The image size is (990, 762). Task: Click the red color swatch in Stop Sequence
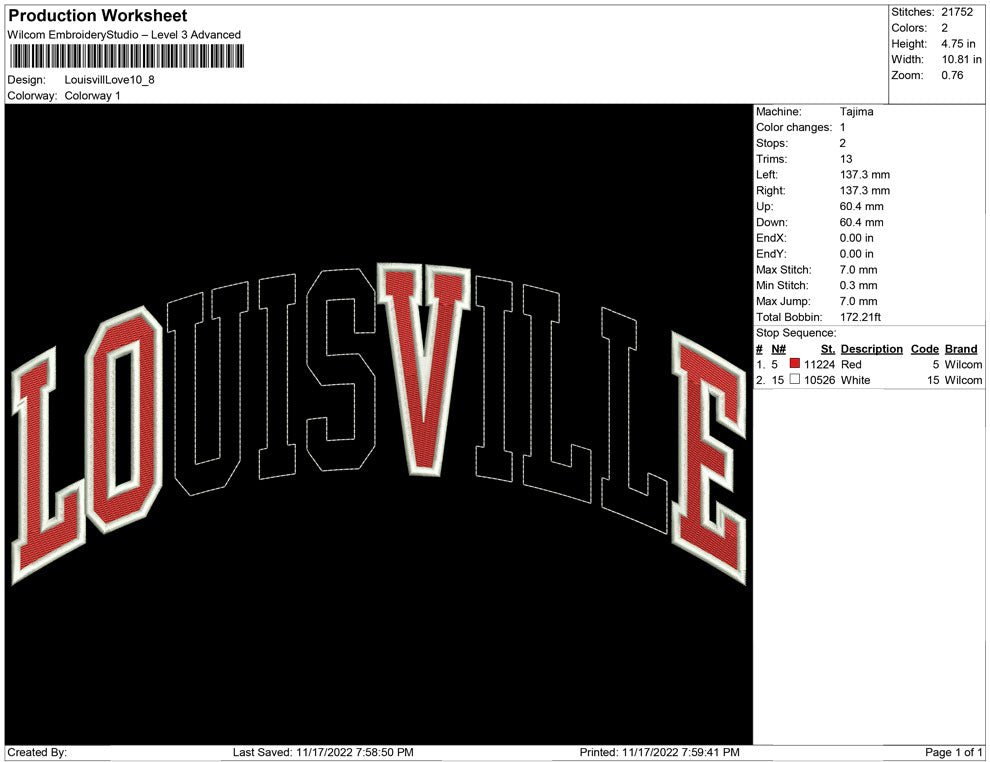(x=795, y=364)
